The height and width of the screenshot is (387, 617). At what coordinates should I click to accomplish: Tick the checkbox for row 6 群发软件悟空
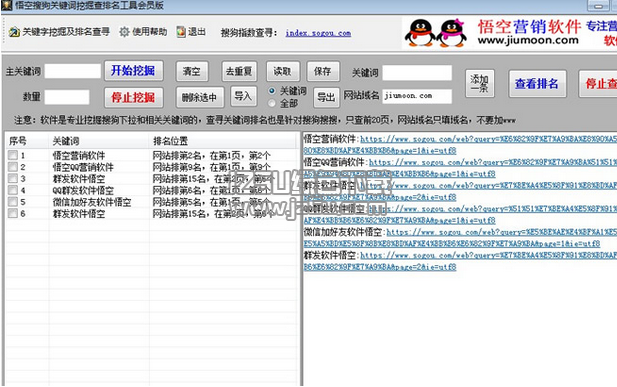13,213
